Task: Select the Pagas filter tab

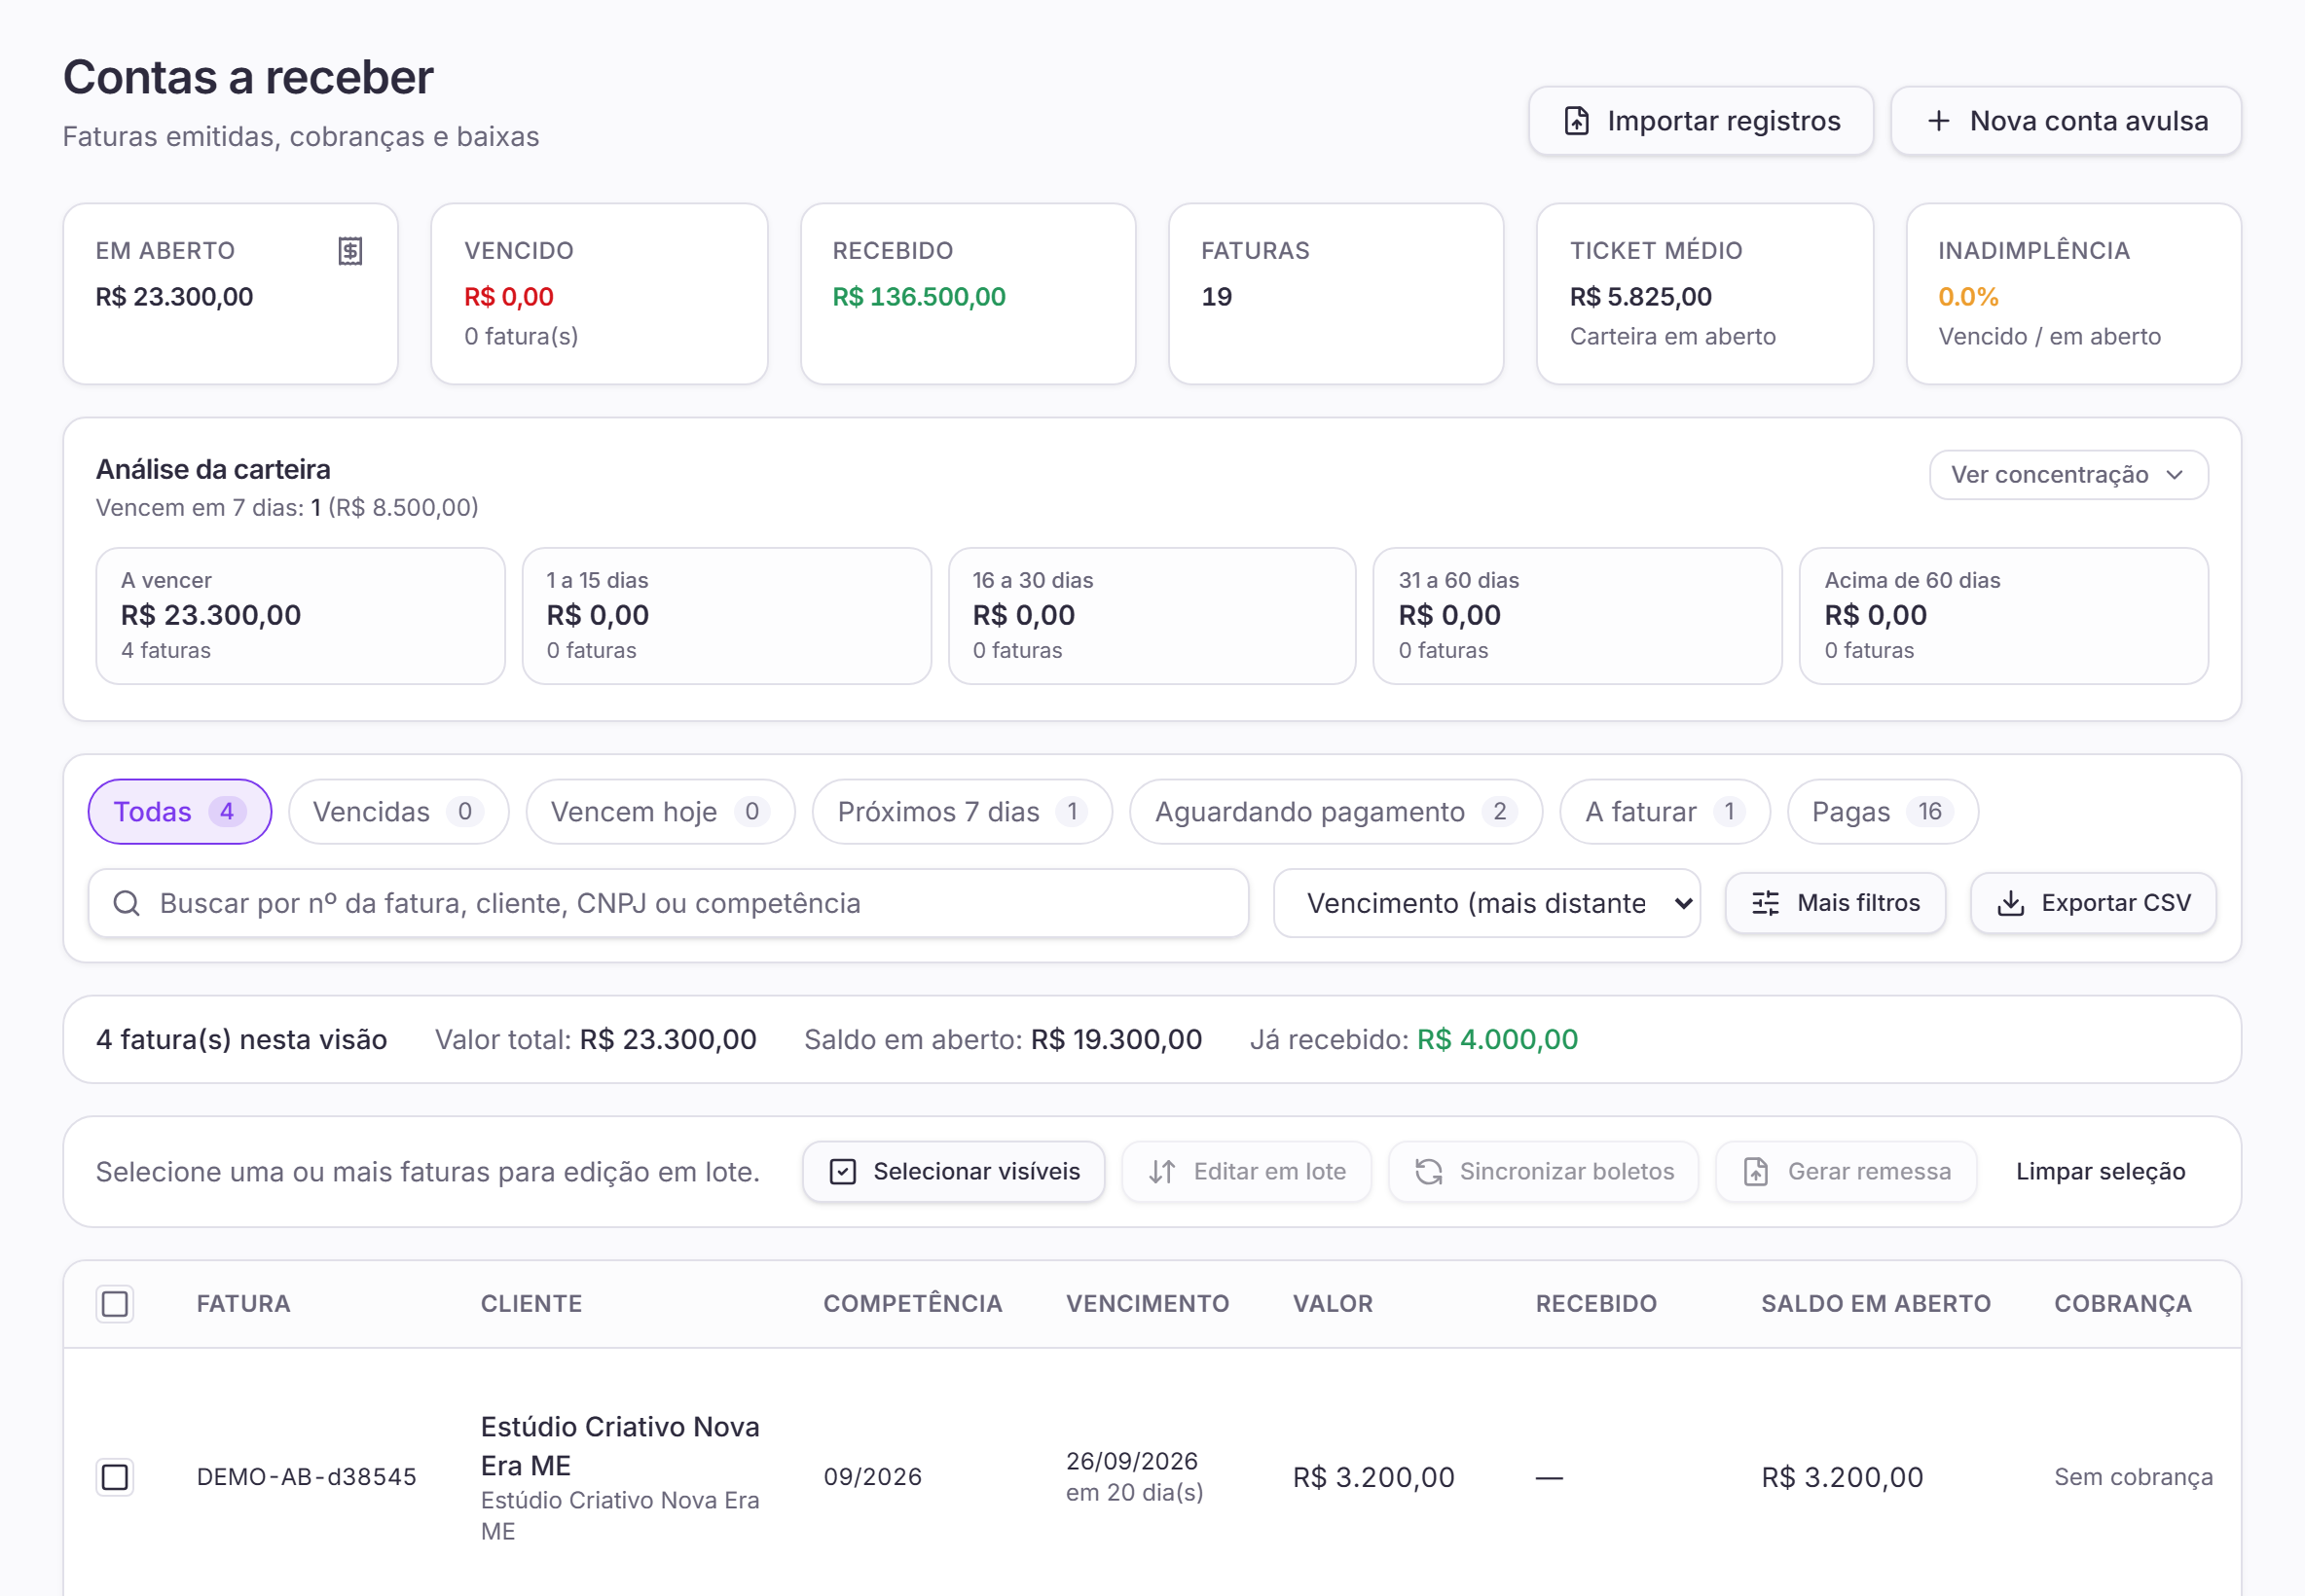Action: click(x=1881, y=811)
